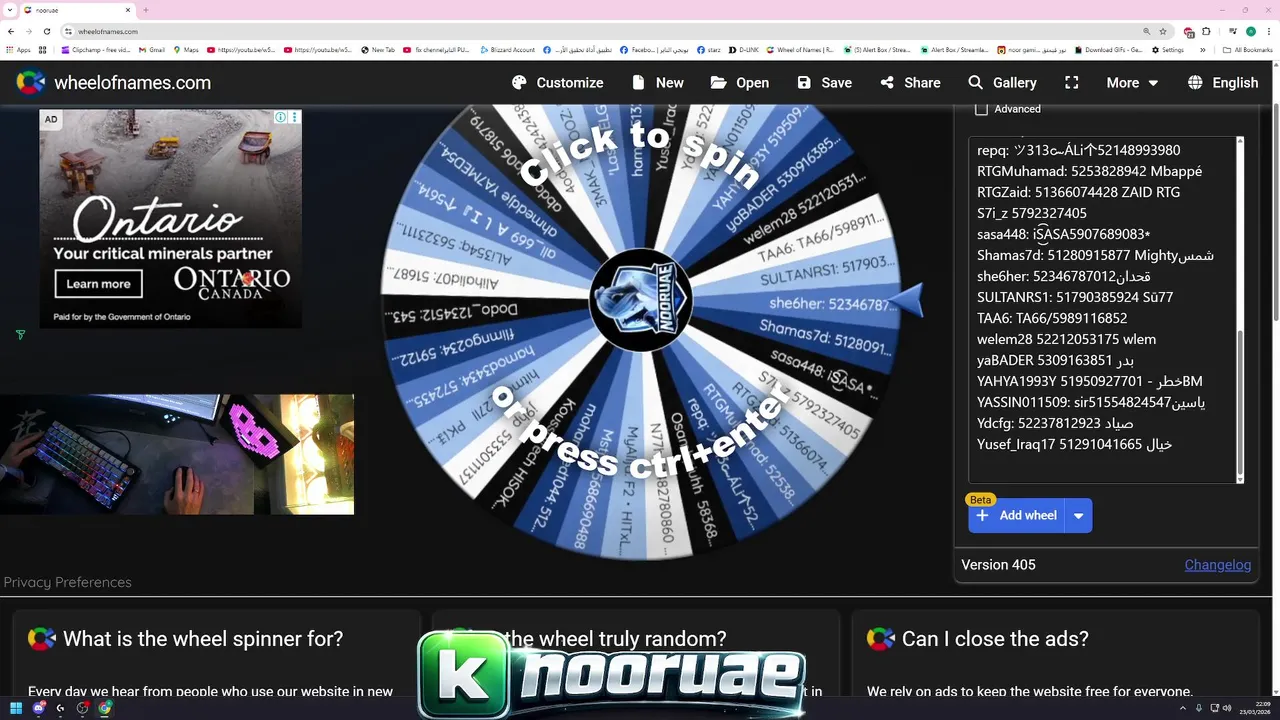
Task: Change language from English
Action: pos(1223,83)
